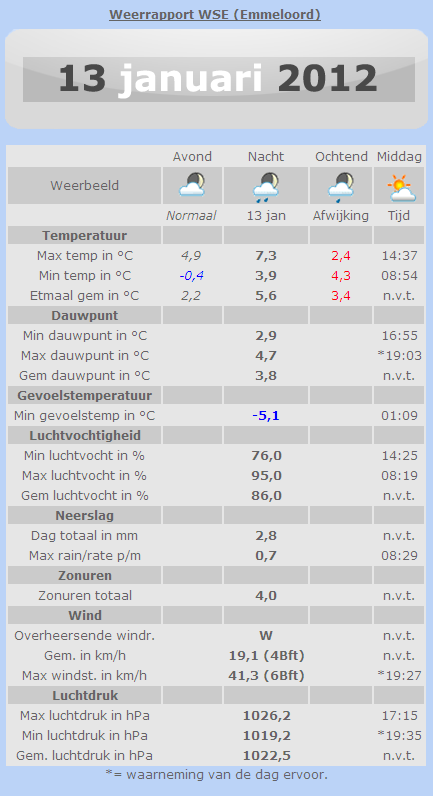Click the Luchtdruk section header
This screenshot has height=796, width=433.
(84, 695)
